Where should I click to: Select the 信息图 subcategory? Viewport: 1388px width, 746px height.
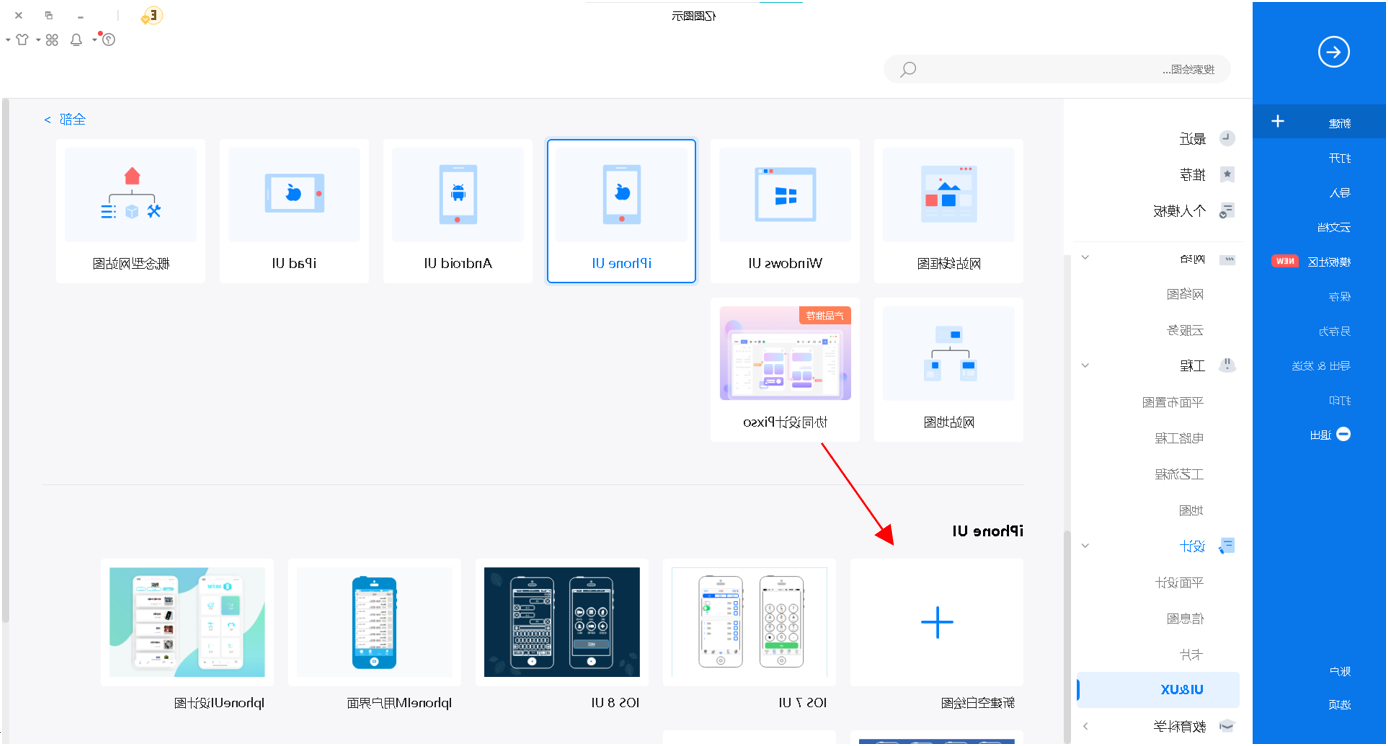click(x=1185, y=618)
